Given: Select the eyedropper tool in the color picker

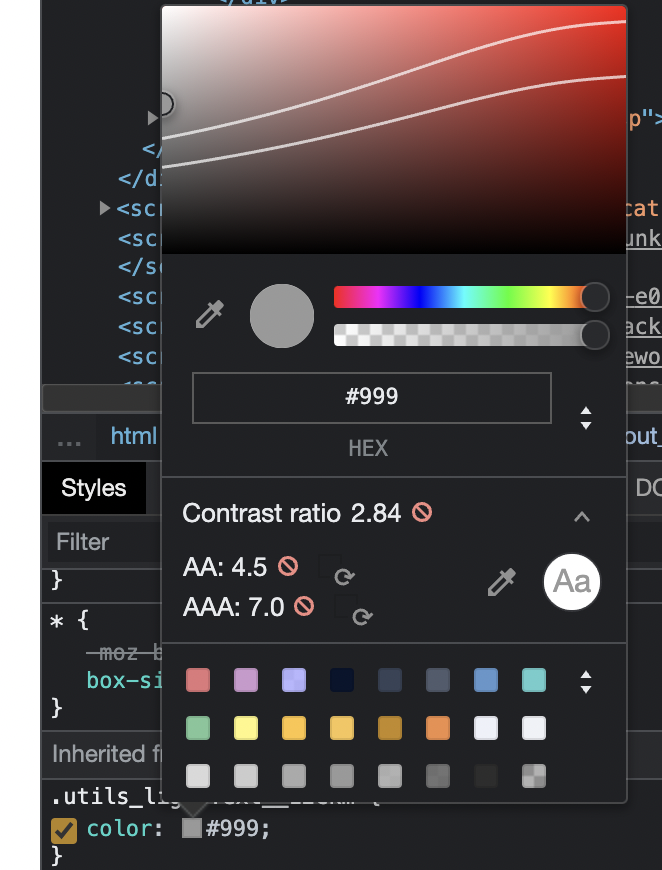Looking at the screenshot, I should pos(211,315).
